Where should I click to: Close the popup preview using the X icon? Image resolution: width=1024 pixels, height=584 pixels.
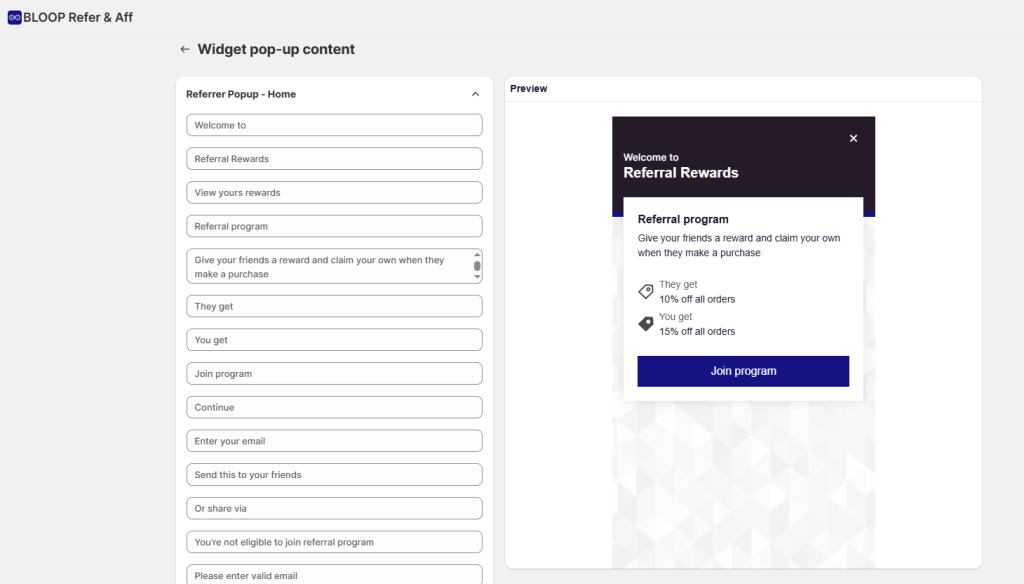pos(853,138)
